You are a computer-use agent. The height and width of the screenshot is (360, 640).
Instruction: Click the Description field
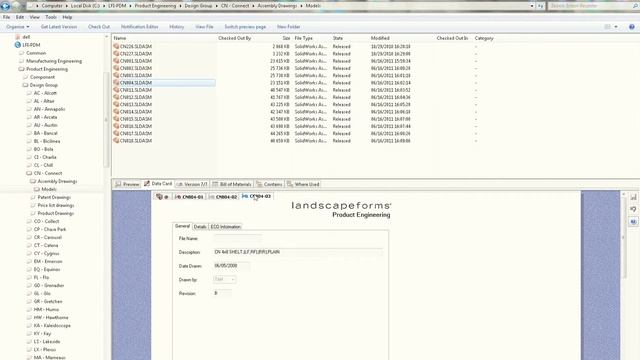298,252
